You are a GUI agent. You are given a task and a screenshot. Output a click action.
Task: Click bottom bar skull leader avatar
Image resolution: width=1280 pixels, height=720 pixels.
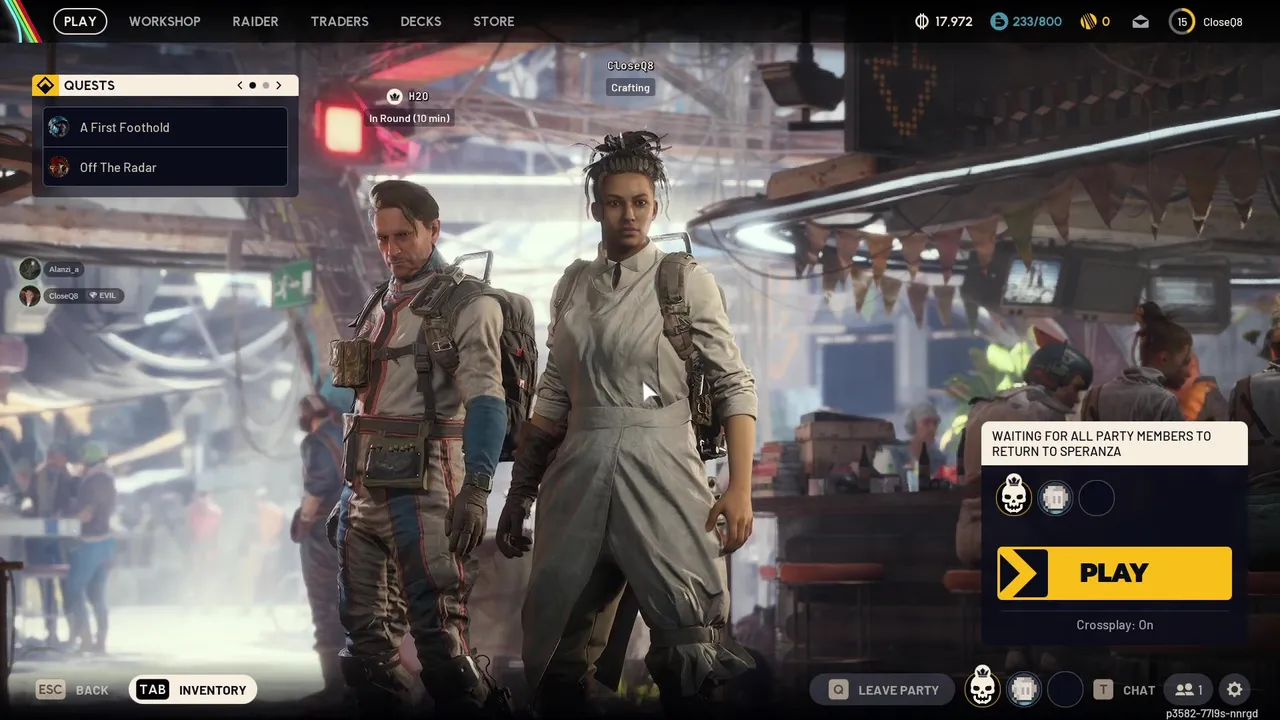982,687
